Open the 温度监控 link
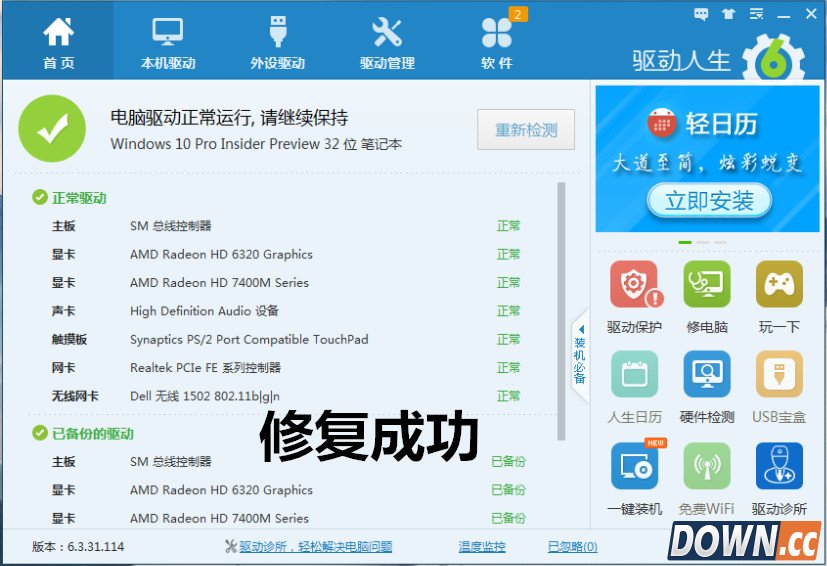Screen dimensions: 827x566 pos(482,546)
